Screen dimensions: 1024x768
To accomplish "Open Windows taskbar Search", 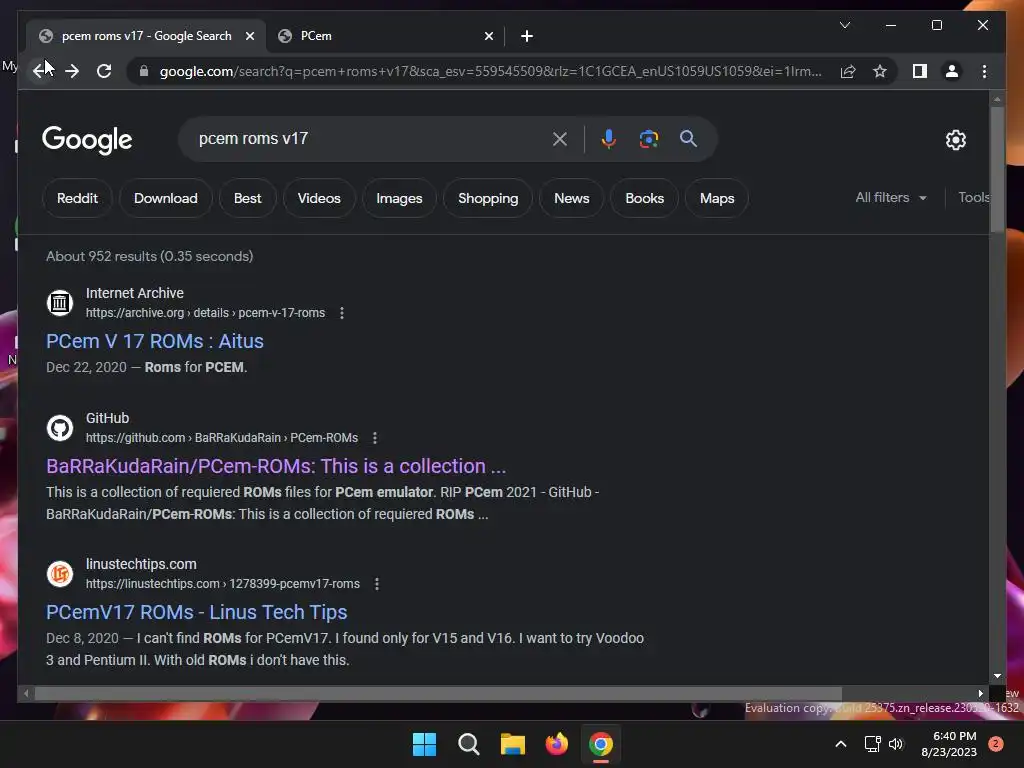I will tap(468, 744).
